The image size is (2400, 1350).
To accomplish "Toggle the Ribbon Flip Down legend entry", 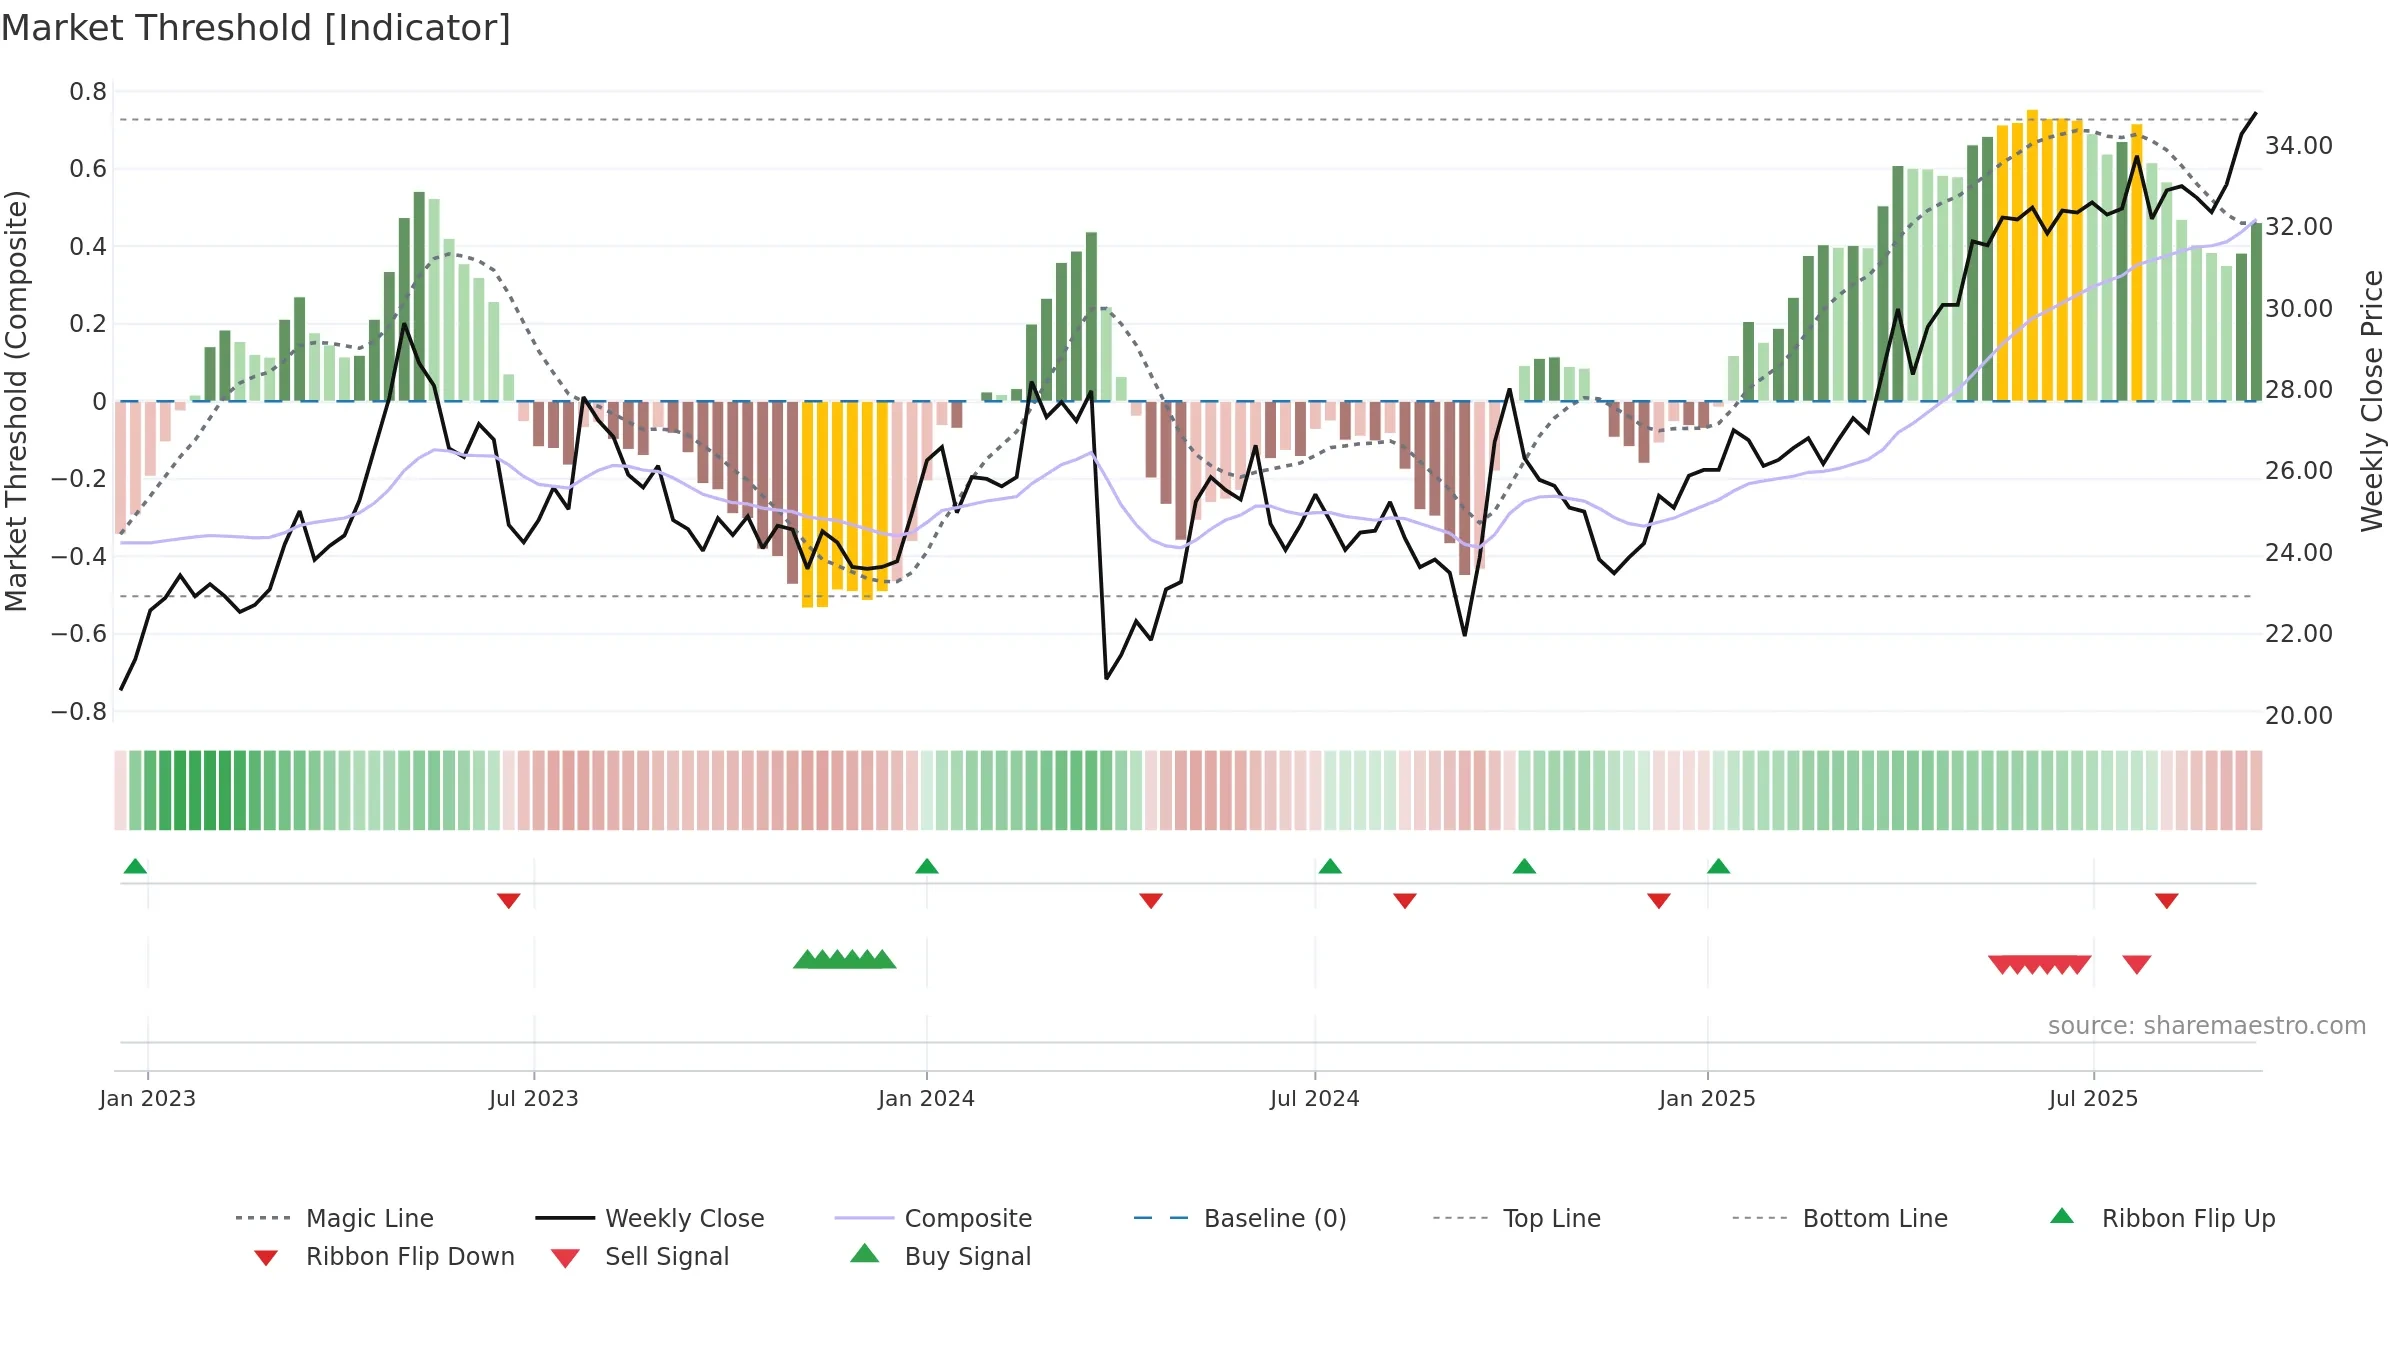I will pyautogui.click(x=383, y=1256).
